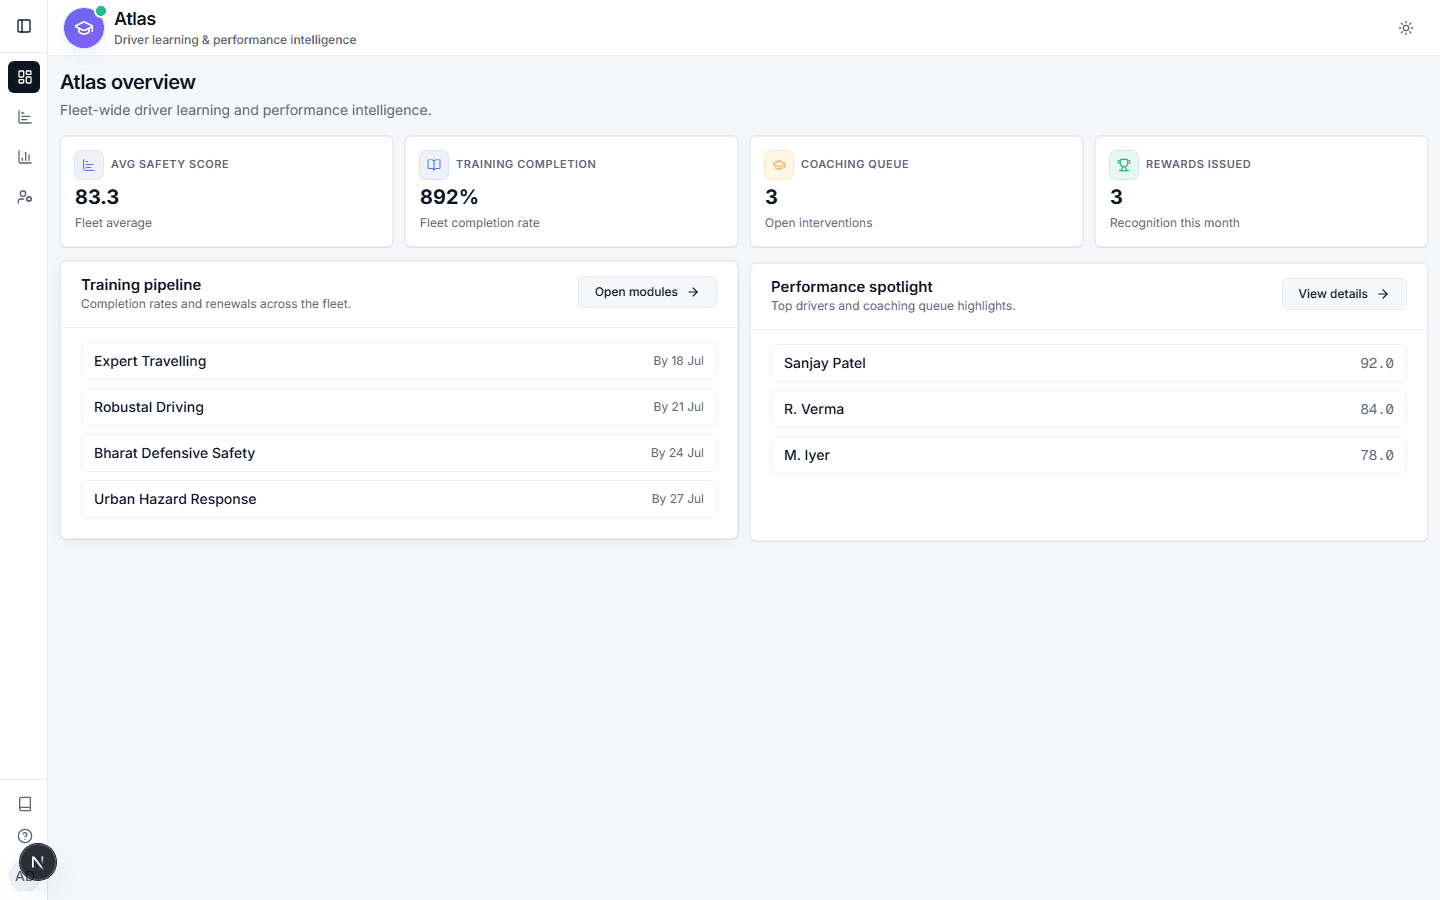This screenshot has height=900, width=1440.
Task: Click the Rewards Issued trophy icon
Action: [x=1124, y=165]
